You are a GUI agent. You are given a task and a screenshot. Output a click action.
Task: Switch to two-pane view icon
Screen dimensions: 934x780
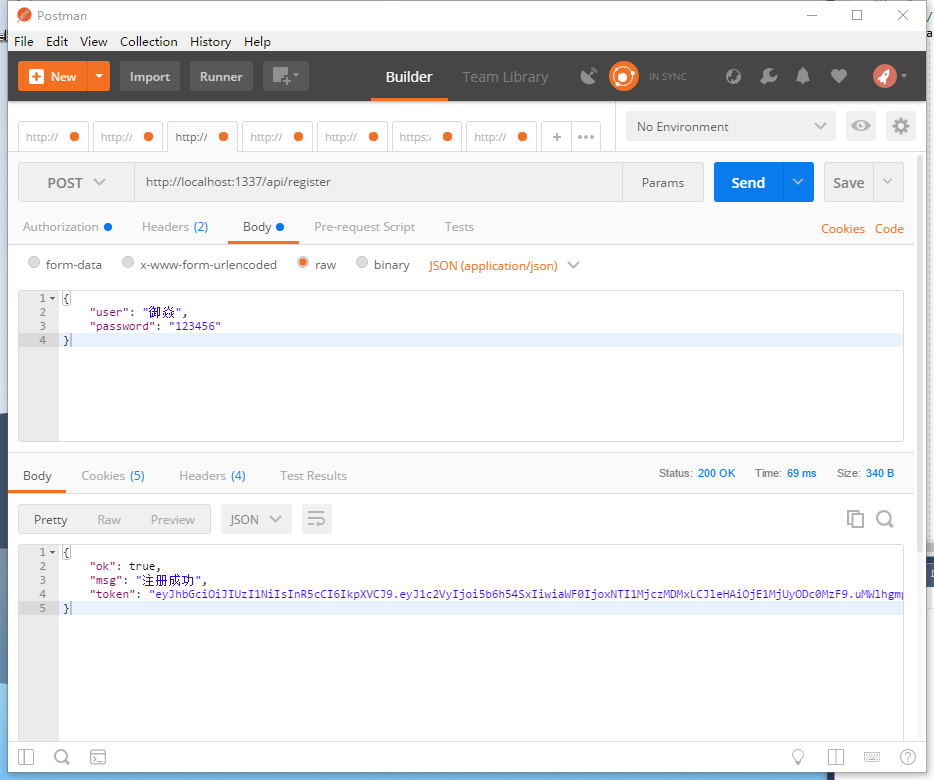click(x=836, y=757)
